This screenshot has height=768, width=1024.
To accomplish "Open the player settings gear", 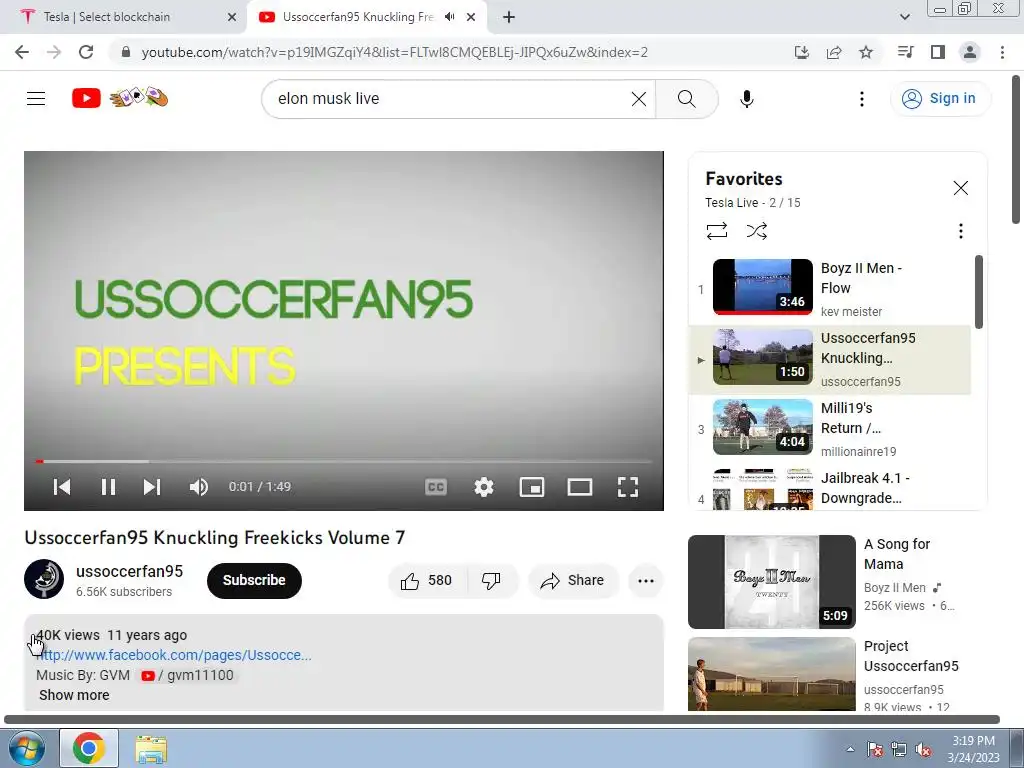I will click(484, 487).
